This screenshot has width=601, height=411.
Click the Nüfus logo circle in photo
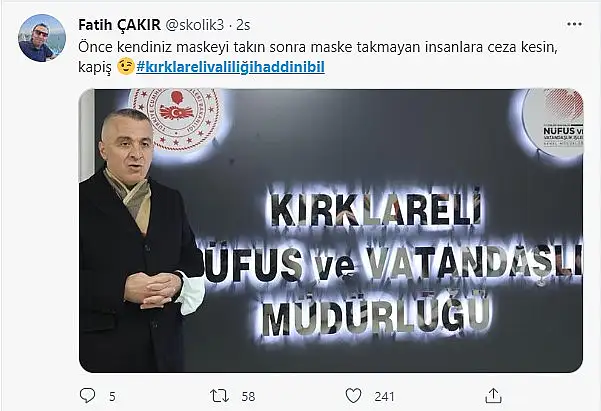[554, 123]
